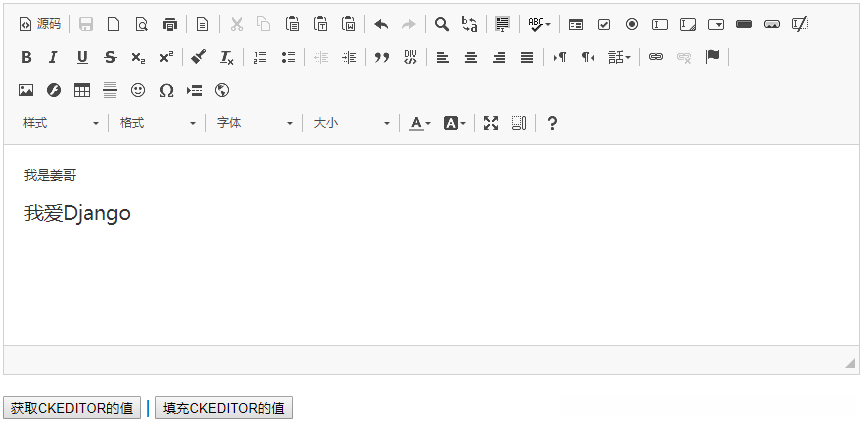Insert a text field
The image size is (865, 427).
click(660, 24)
